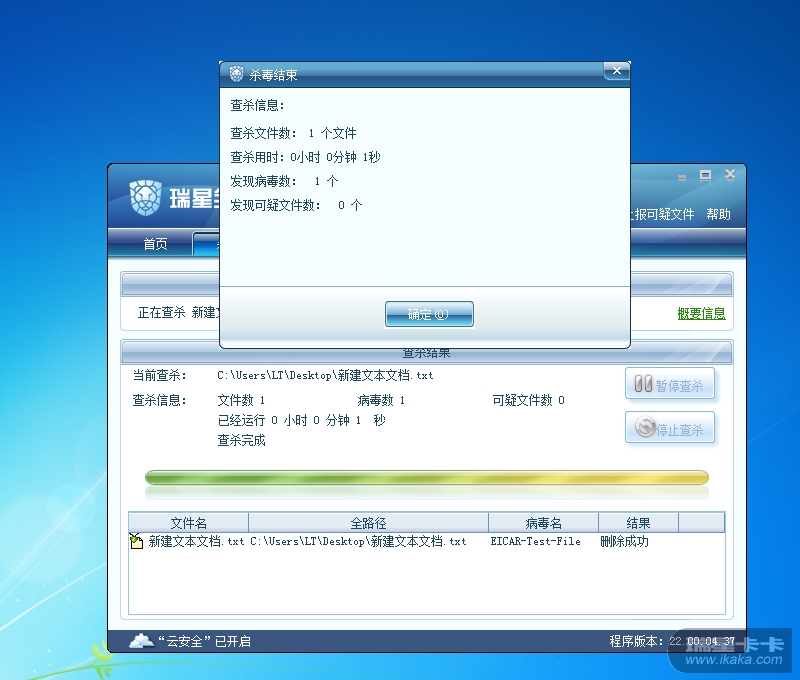Select 新建文本文档.txt file name cell

pos(196,541)
